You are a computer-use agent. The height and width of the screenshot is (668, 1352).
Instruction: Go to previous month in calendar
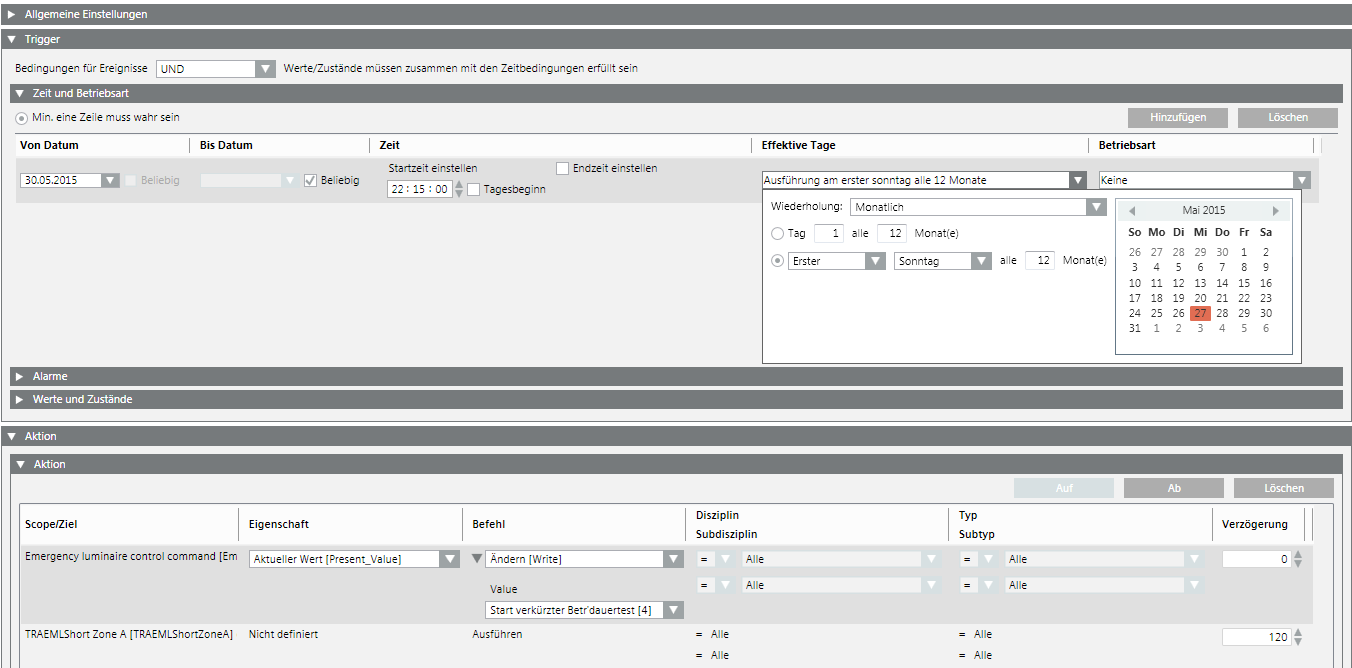tap(1132, 211)
